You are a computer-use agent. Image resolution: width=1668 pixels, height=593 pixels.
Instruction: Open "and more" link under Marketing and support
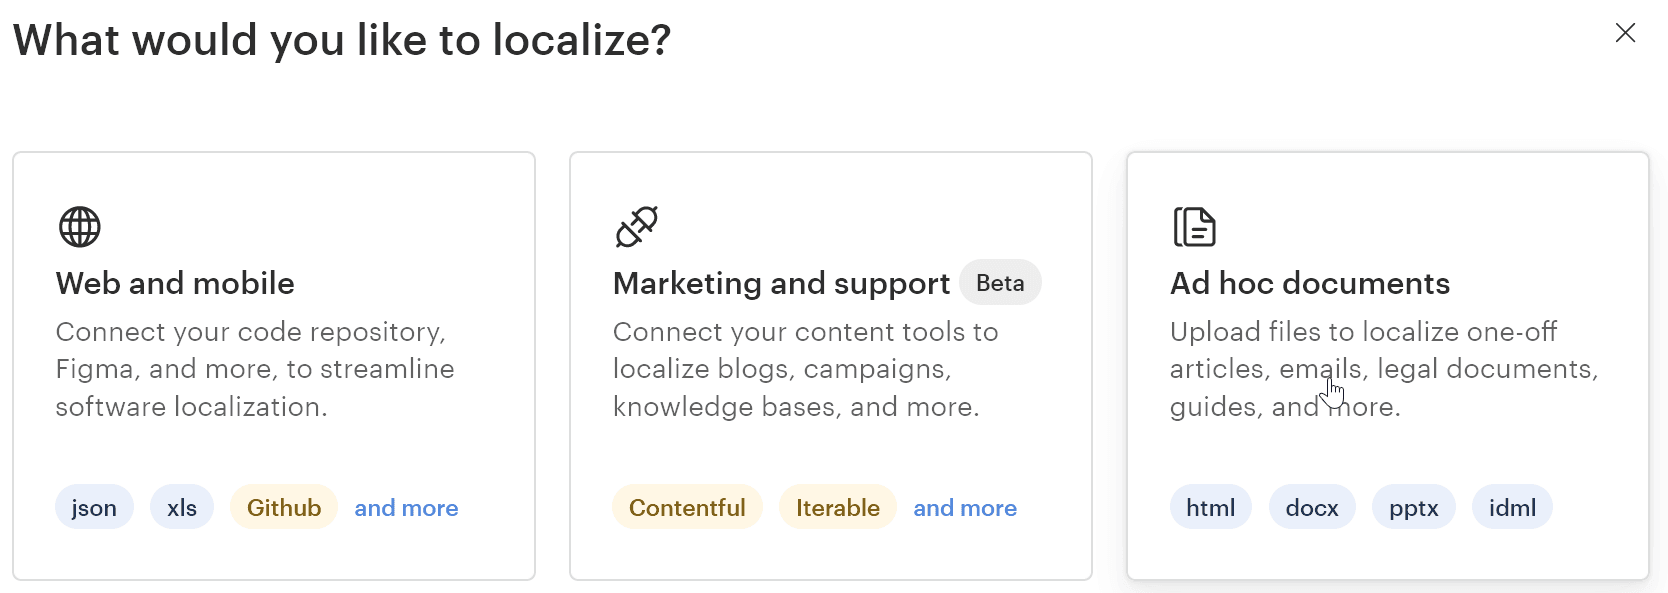(x=965, y=508)
